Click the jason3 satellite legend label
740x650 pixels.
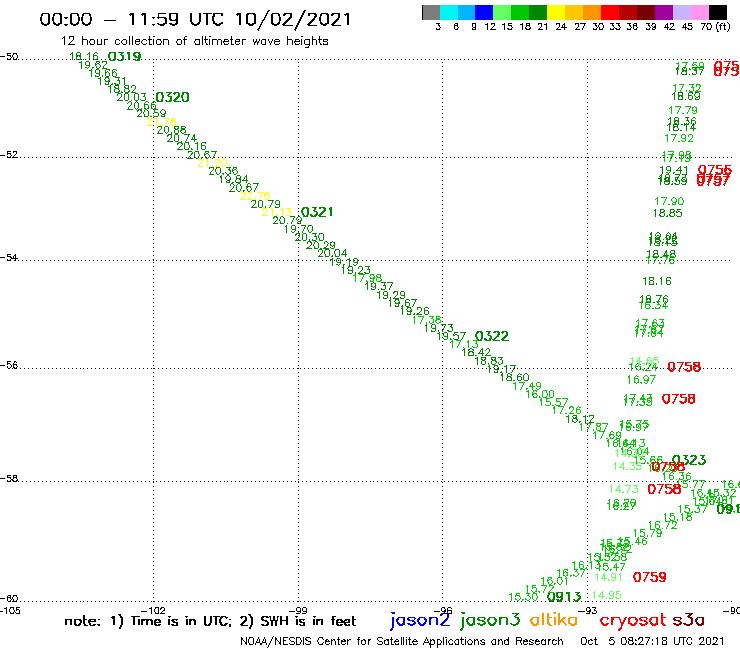coord(490,620)
